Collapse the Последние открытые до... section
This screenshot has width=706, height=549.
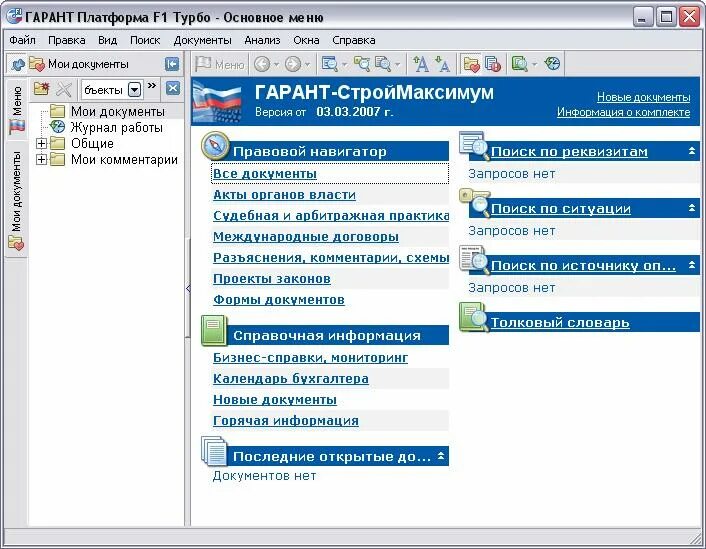tap(441, 456)
